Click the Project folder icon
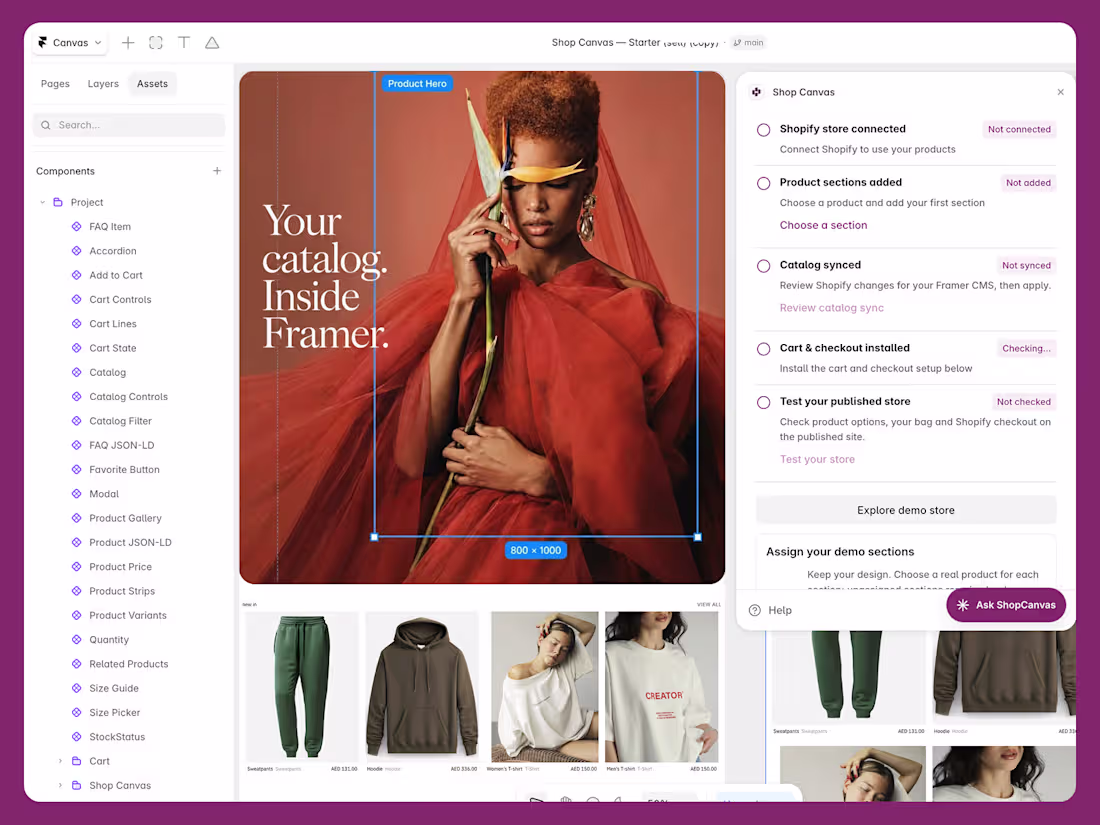 click(58, 202)
